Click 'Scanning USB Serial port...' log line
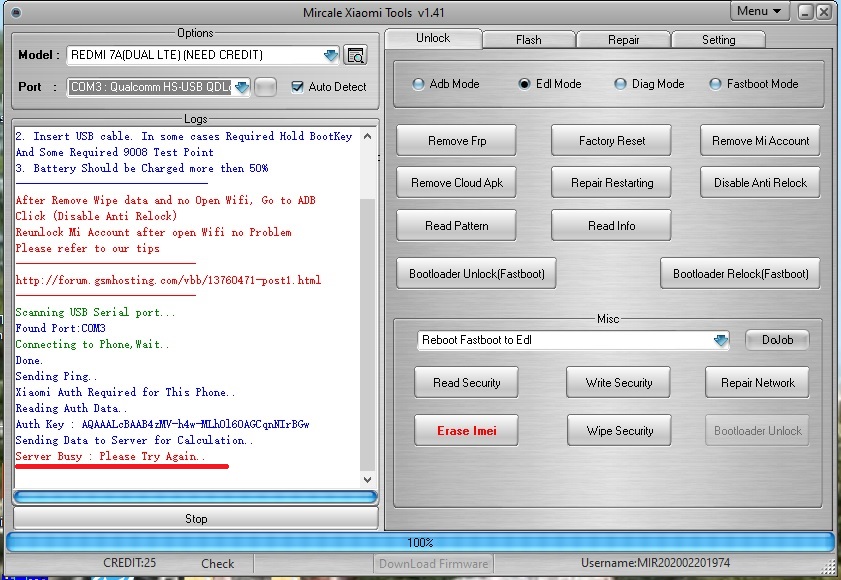The height and width of the screenshot is (580, 841). [95, 312]
